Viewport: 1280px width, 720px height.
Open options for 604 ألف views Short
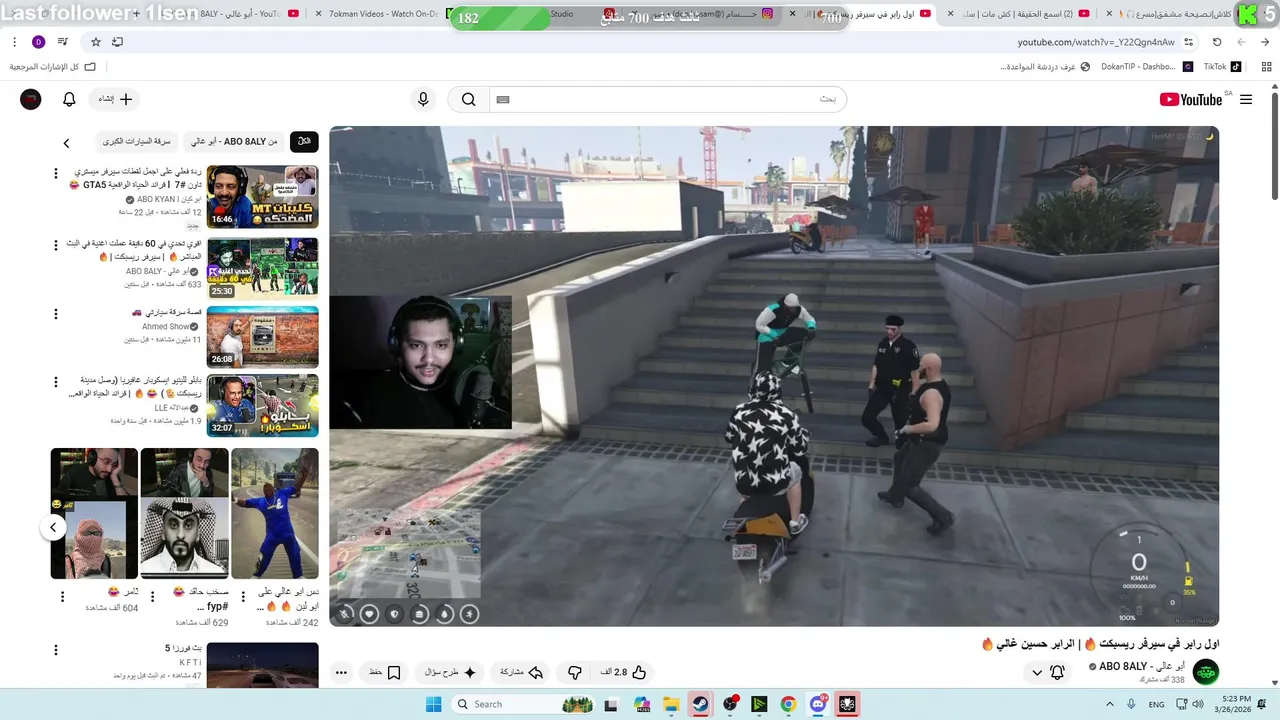tap(62, 597)
